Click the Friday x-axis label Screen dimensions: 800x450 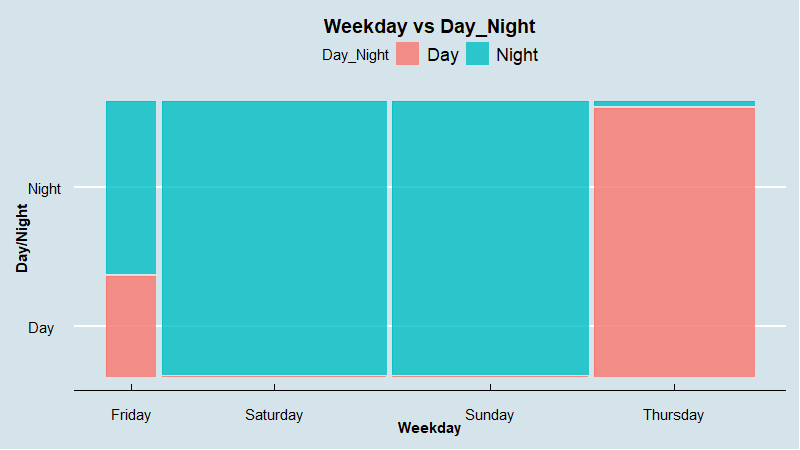click(131, 415)
